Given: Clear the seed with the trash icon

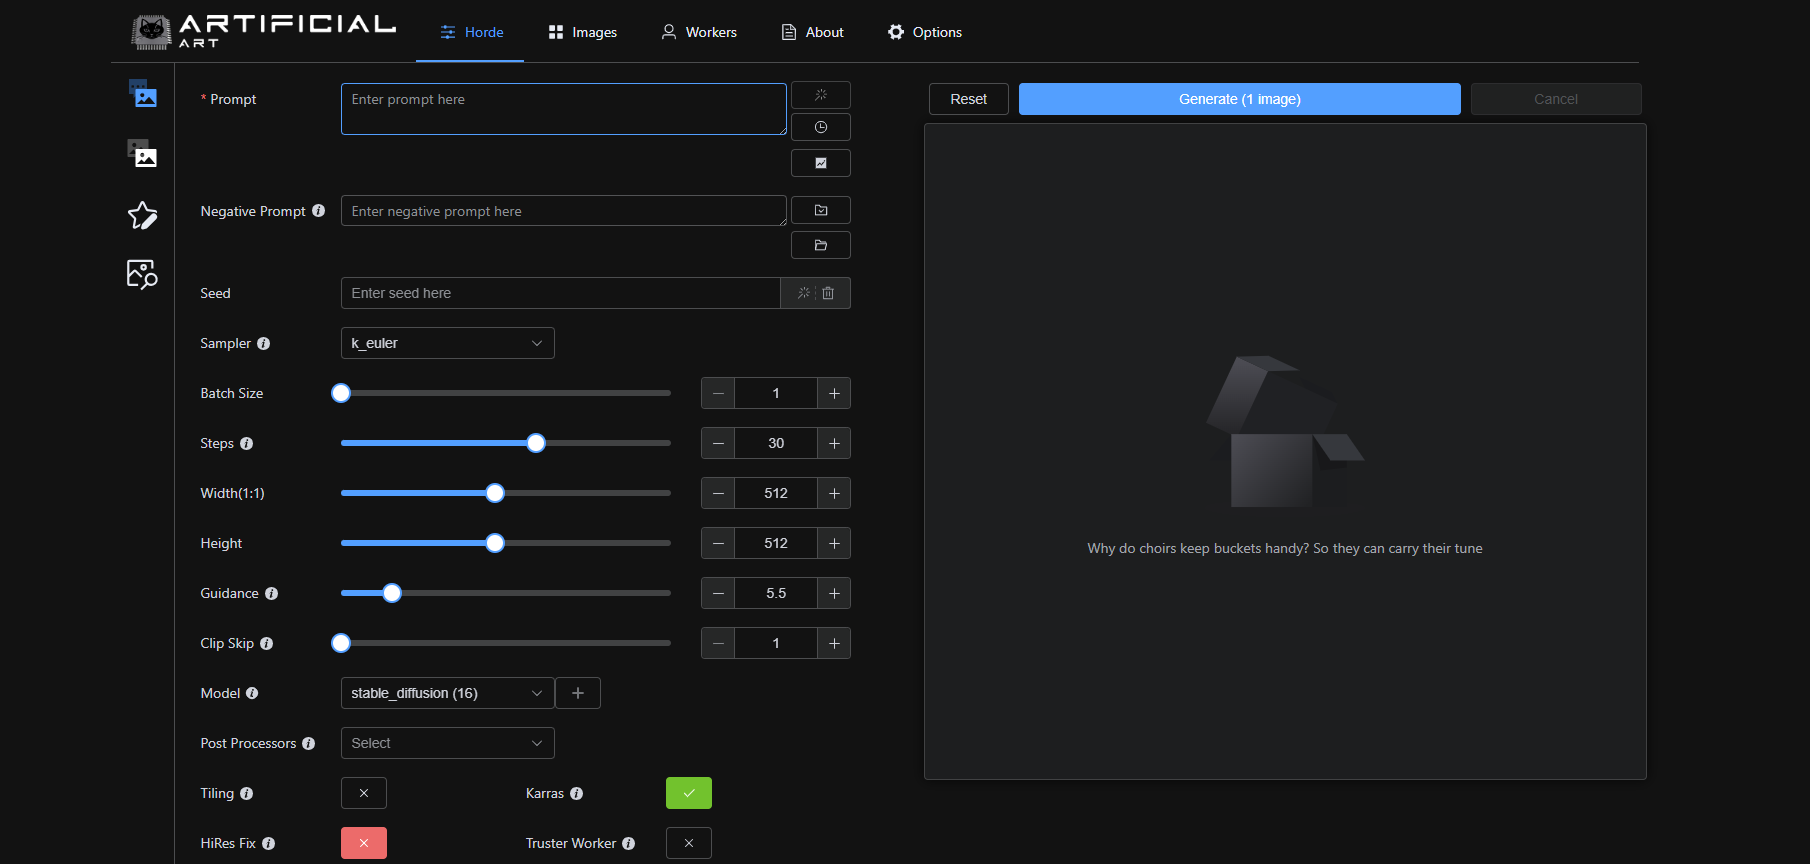Looking at the screenshot, I should point(828,293).
